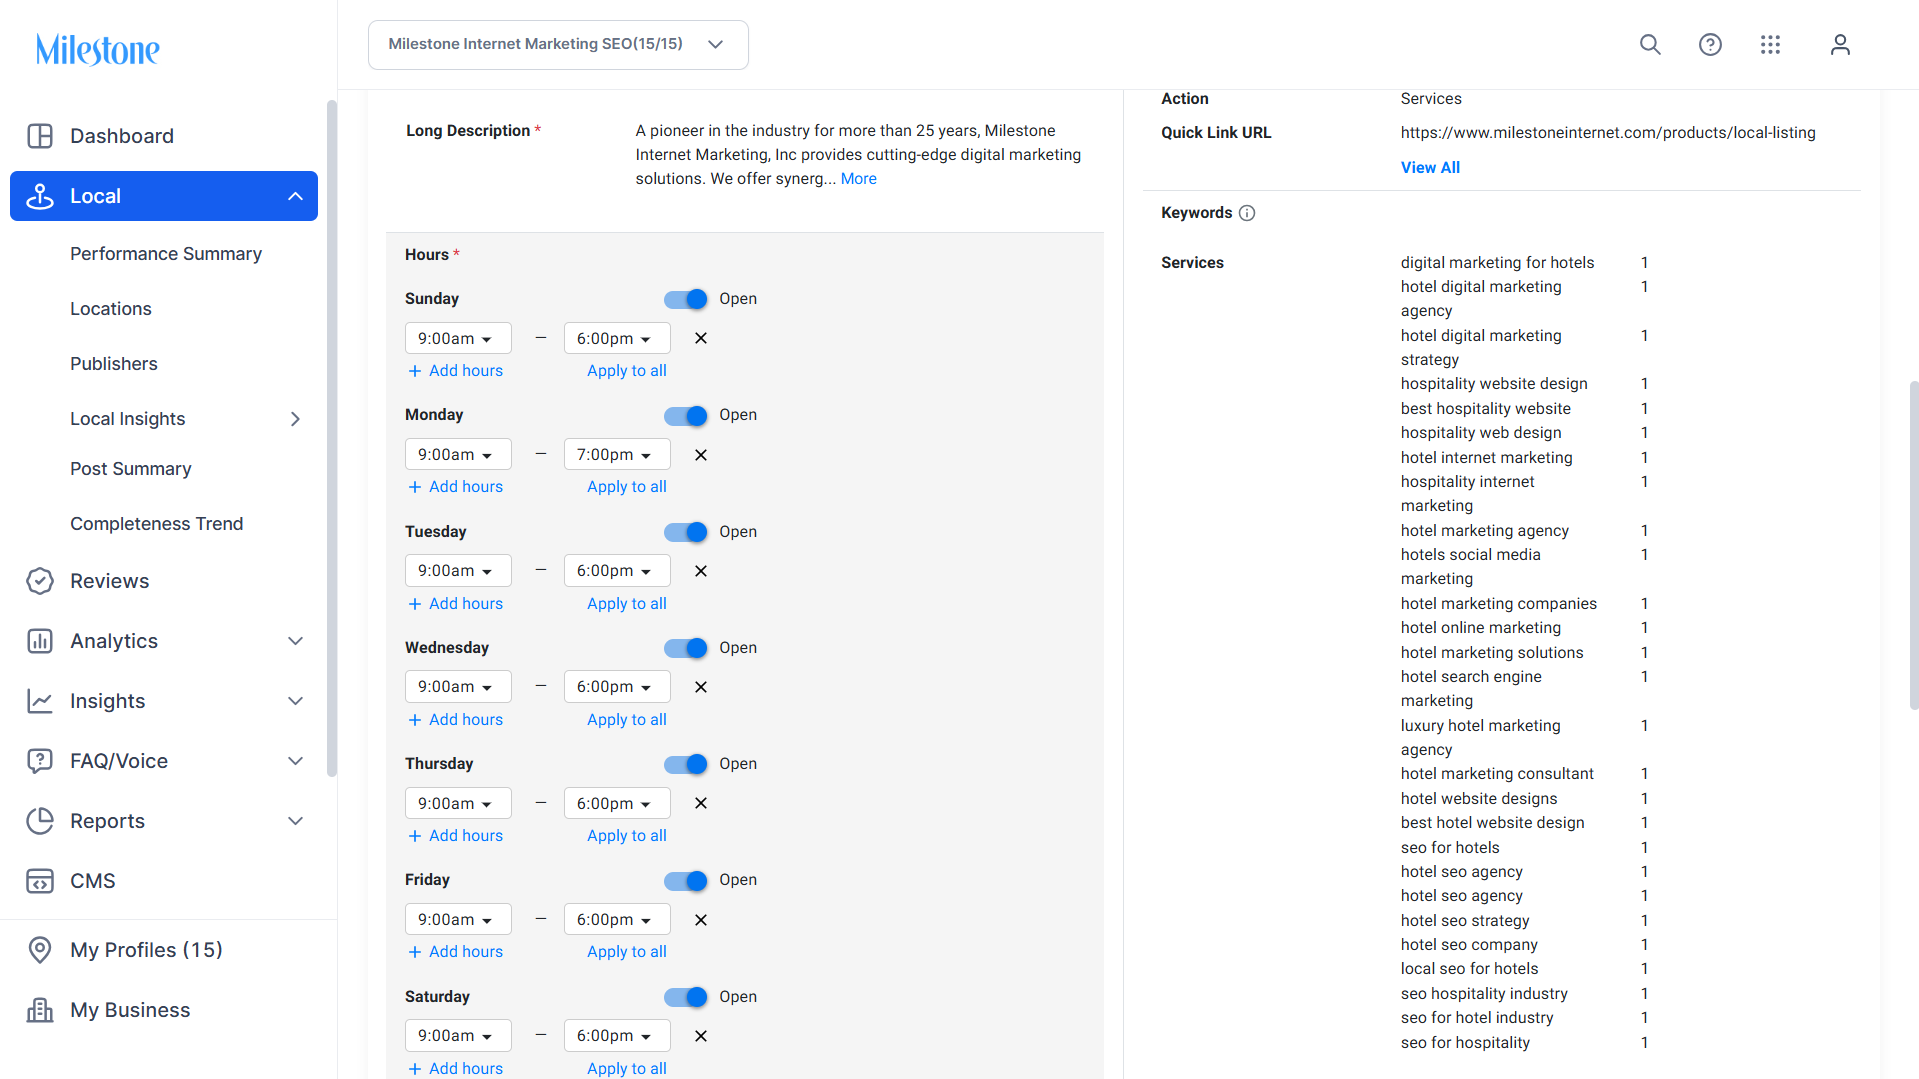Click More link in Long Description
The width and height of the screenshot is (1919, 1079).
pos(859,179)
